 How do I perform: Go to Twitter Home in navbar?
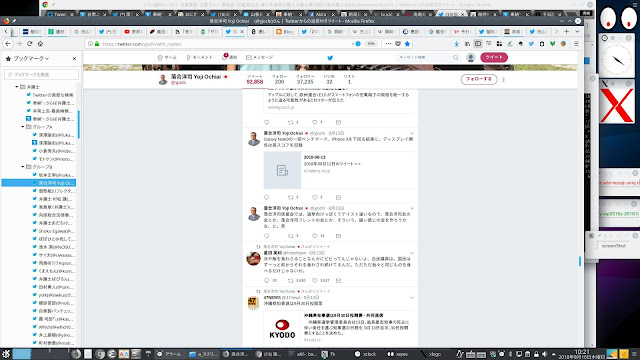tap(167, 58)
